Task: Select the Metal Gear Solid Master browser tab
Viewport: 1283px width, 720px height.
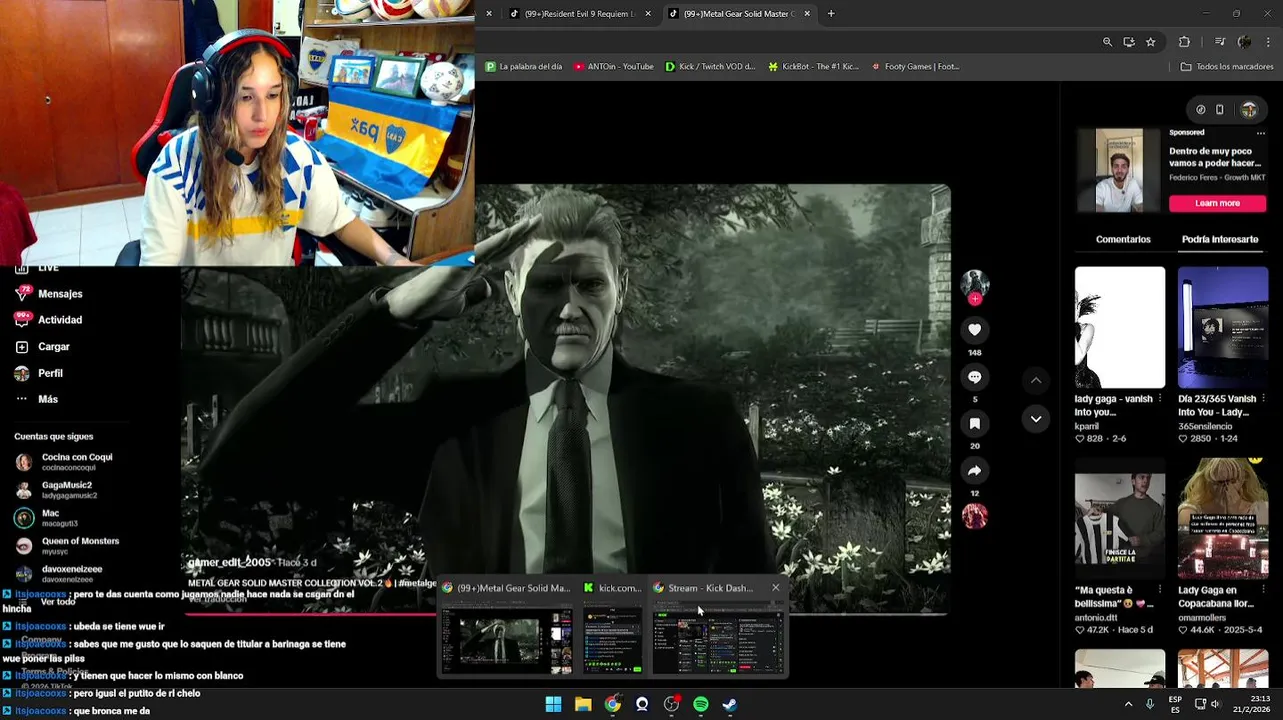Action: tap(738, 14)
